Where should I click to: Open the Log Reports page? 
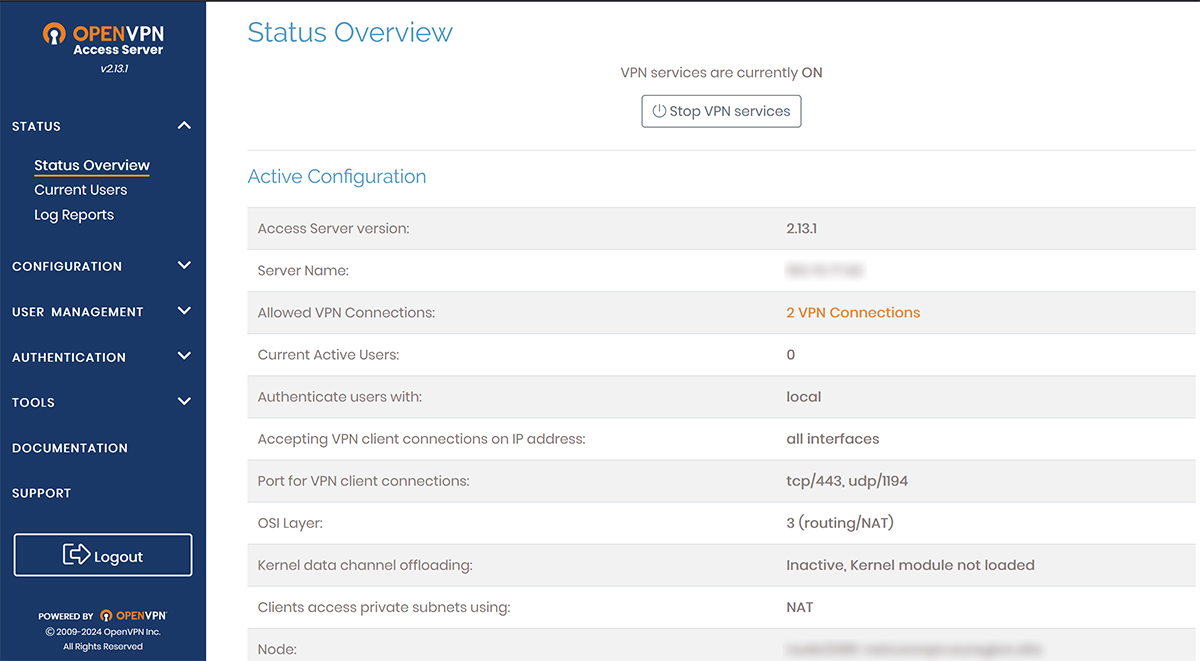[x=74, y=215]
